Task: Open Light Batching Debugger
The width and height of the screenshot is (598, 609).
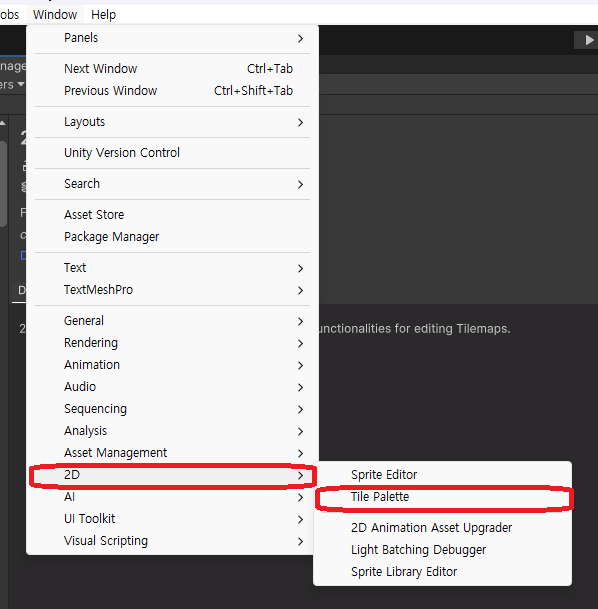Action: pyautogui.click(x=442, y=550)
